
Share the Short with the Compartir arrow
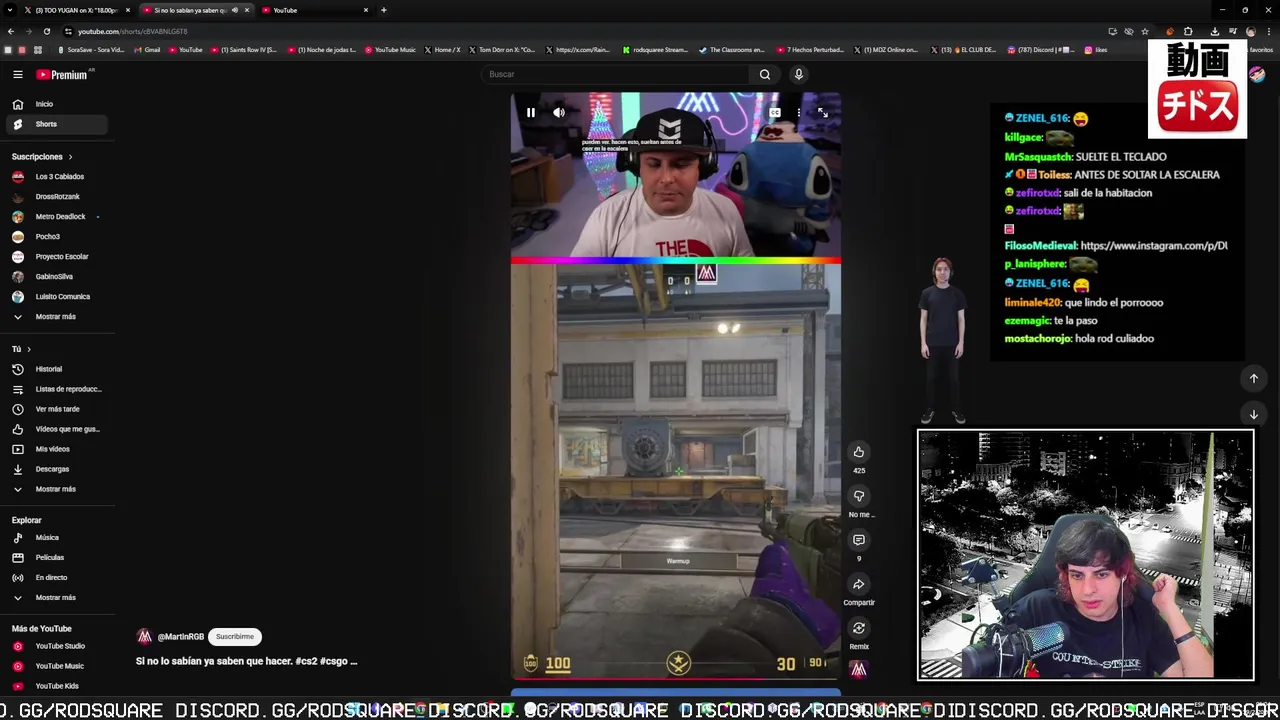pos(858,584)
